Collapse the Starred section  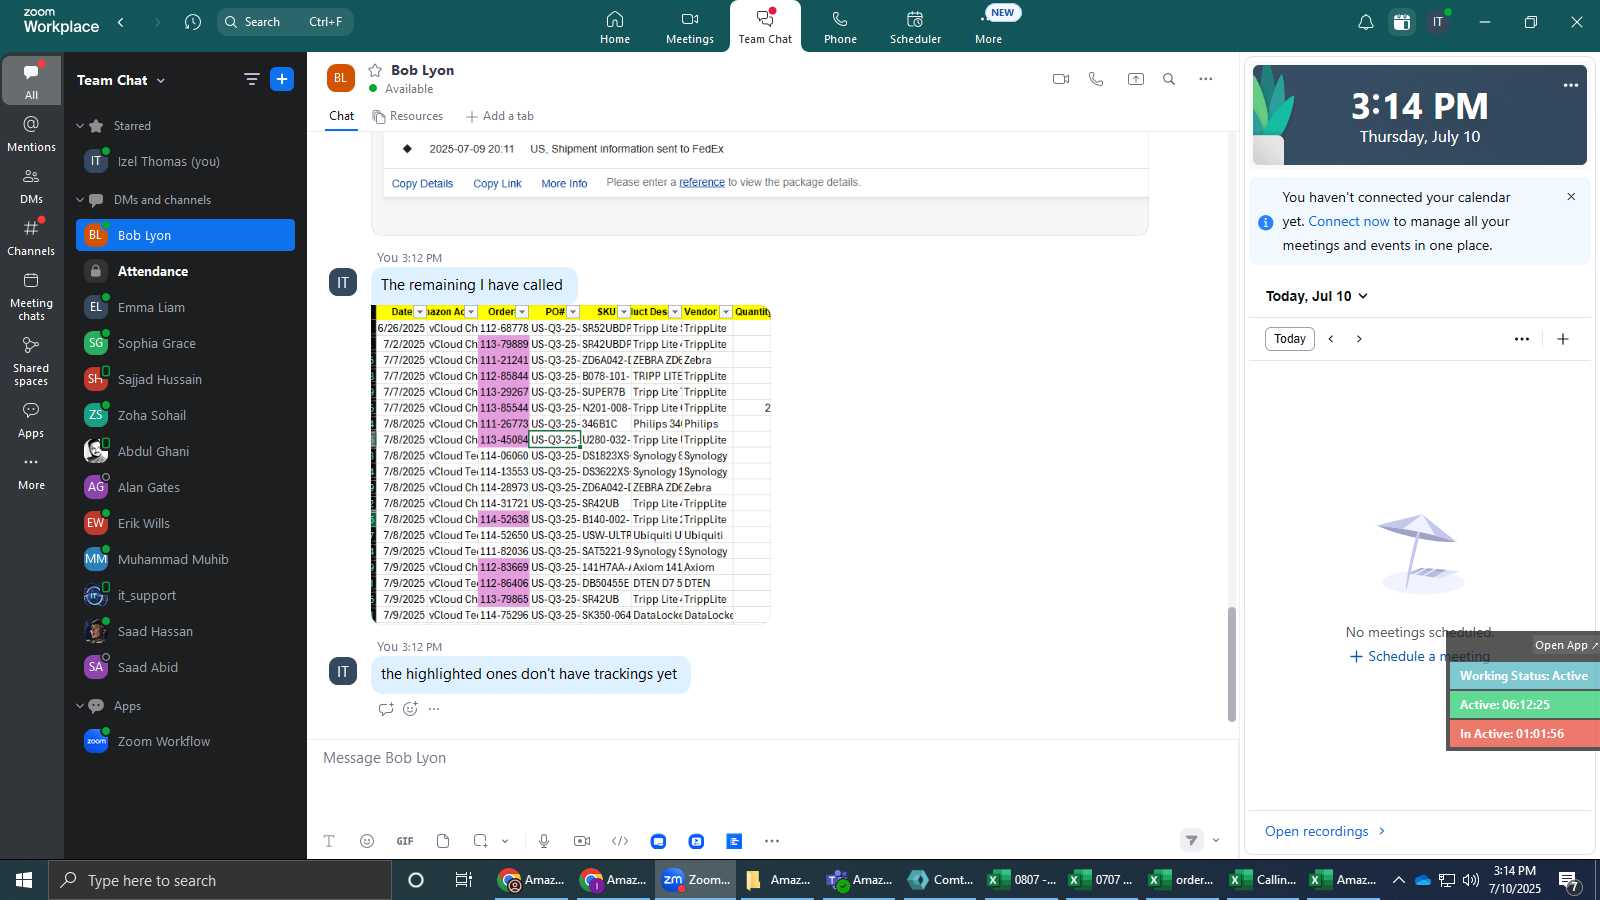click(x=80, y=126)
